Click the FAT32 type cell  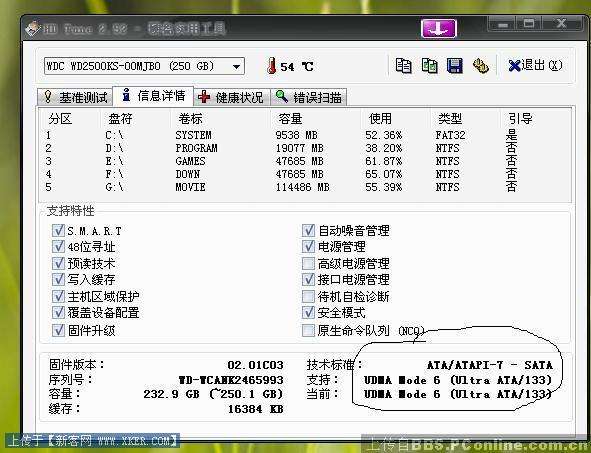click(450, 135)
